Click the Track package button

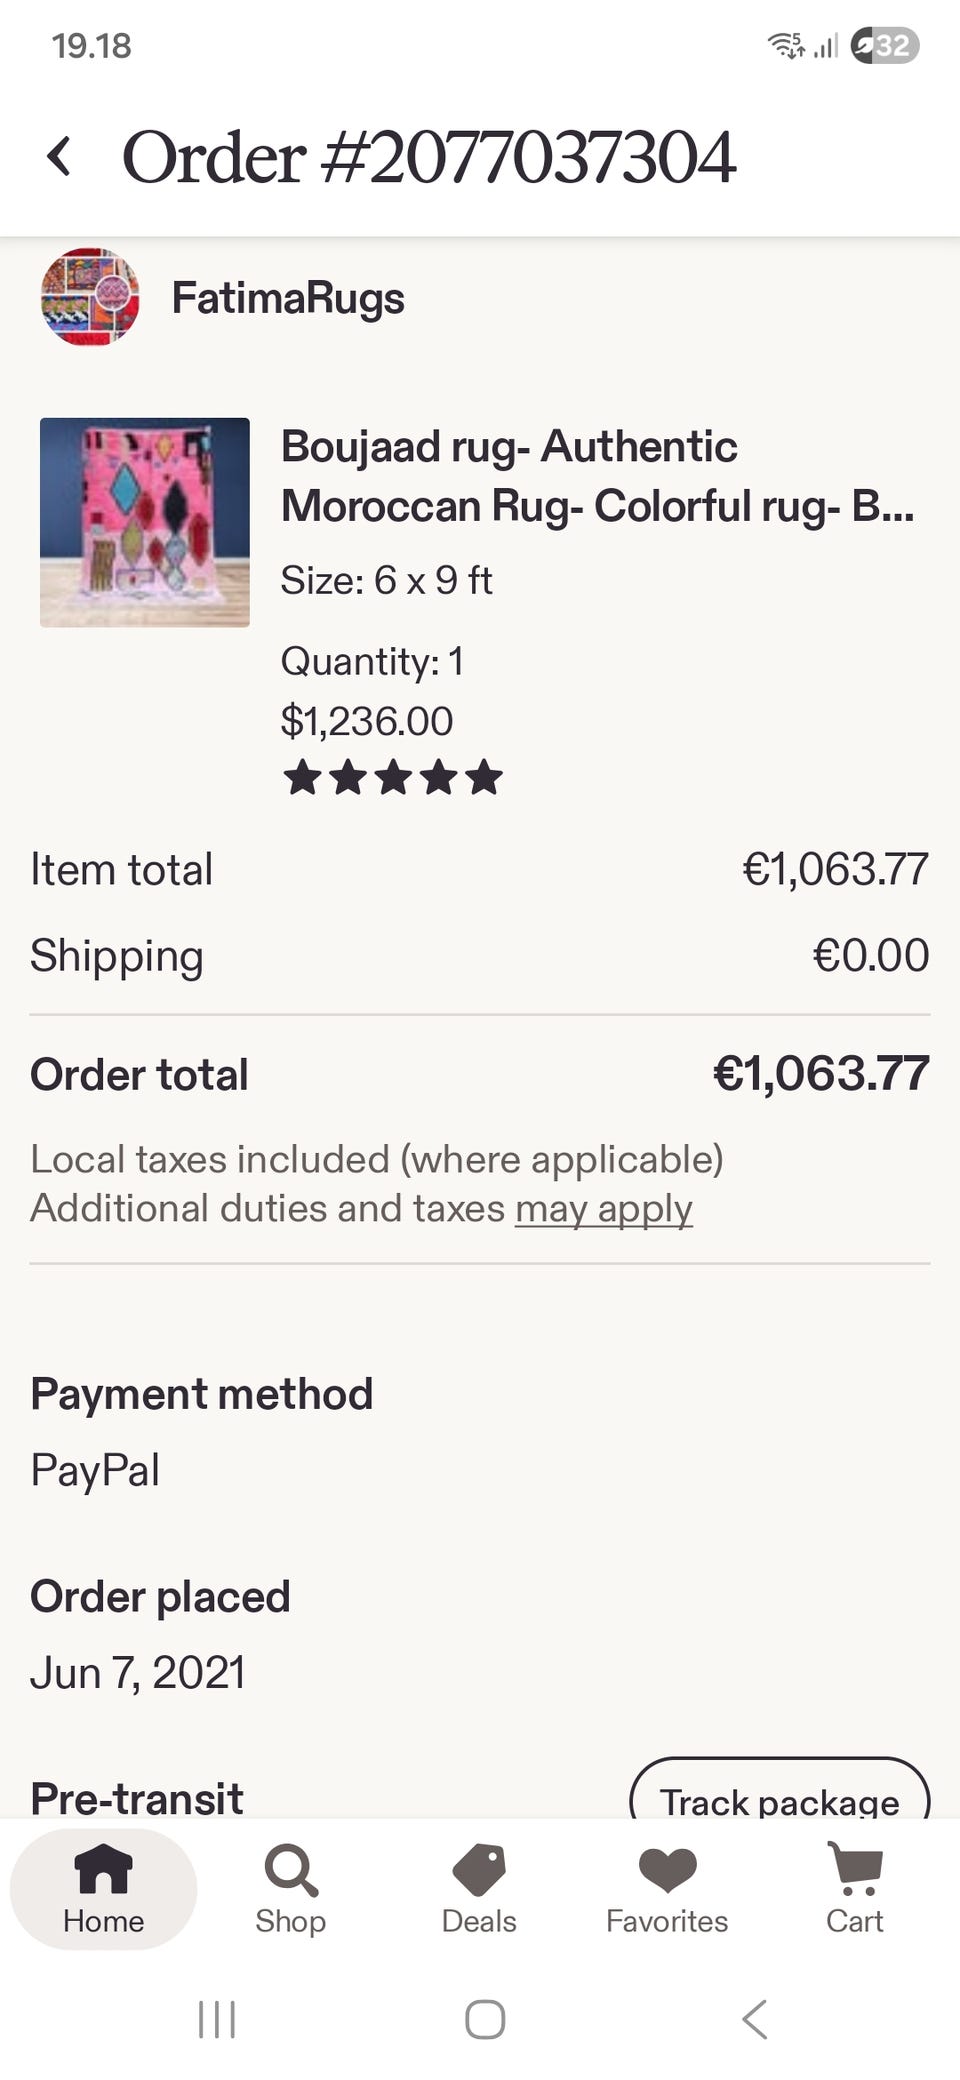[x=779, y=1795]
